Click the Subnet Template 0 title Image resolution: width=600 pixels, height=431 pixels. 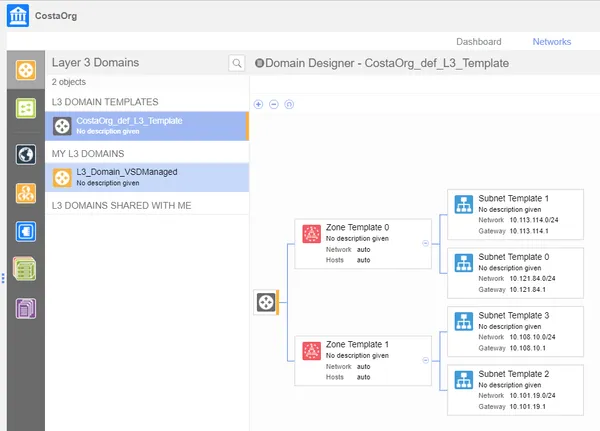tap(514, 257)
